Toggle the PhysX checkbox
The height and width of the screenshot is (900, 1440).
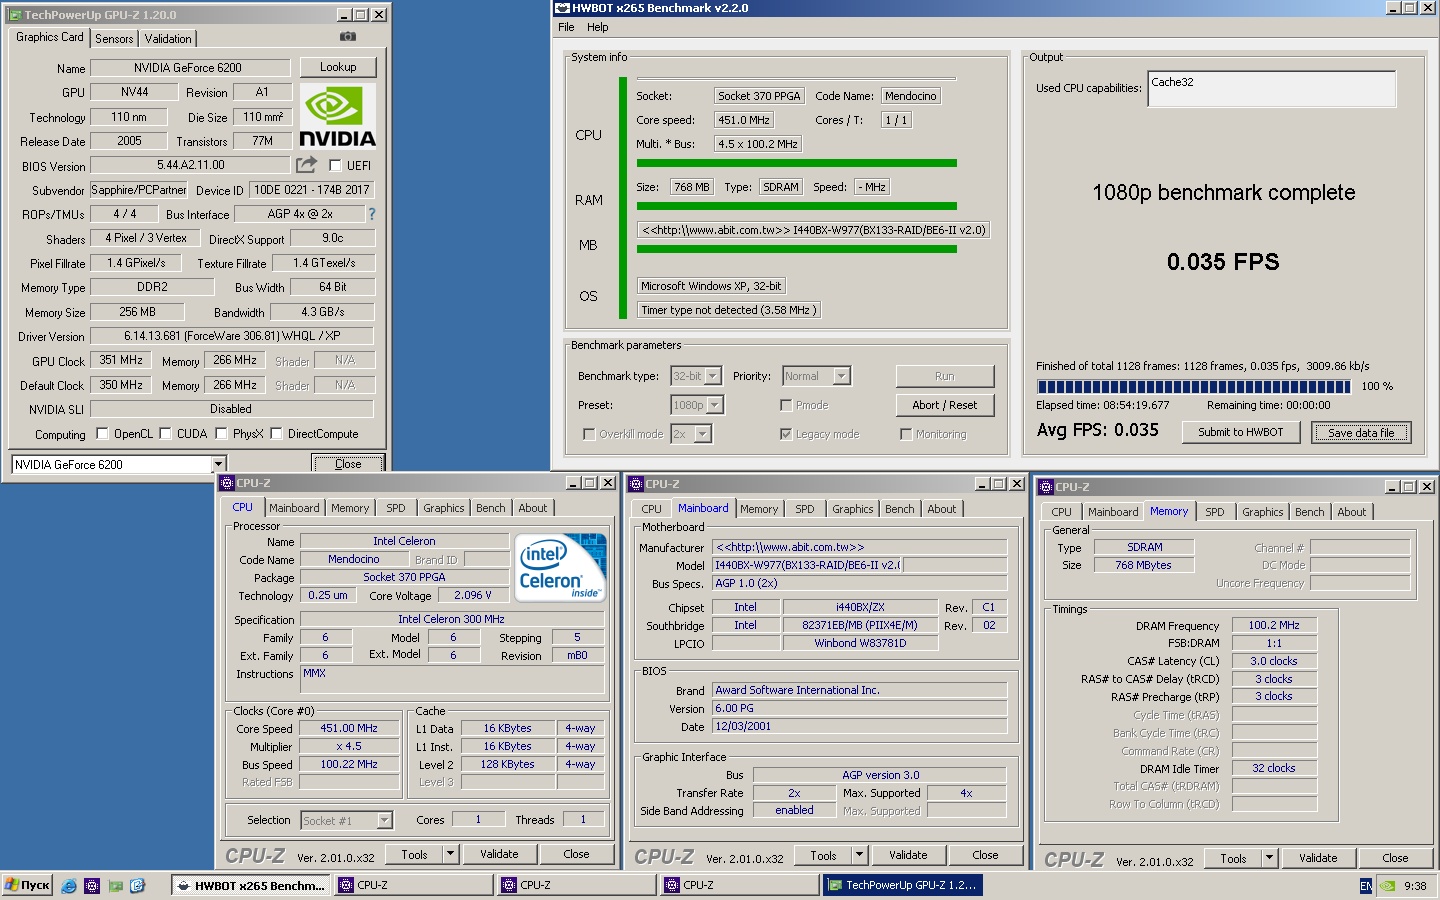click(x=222, y=433)
